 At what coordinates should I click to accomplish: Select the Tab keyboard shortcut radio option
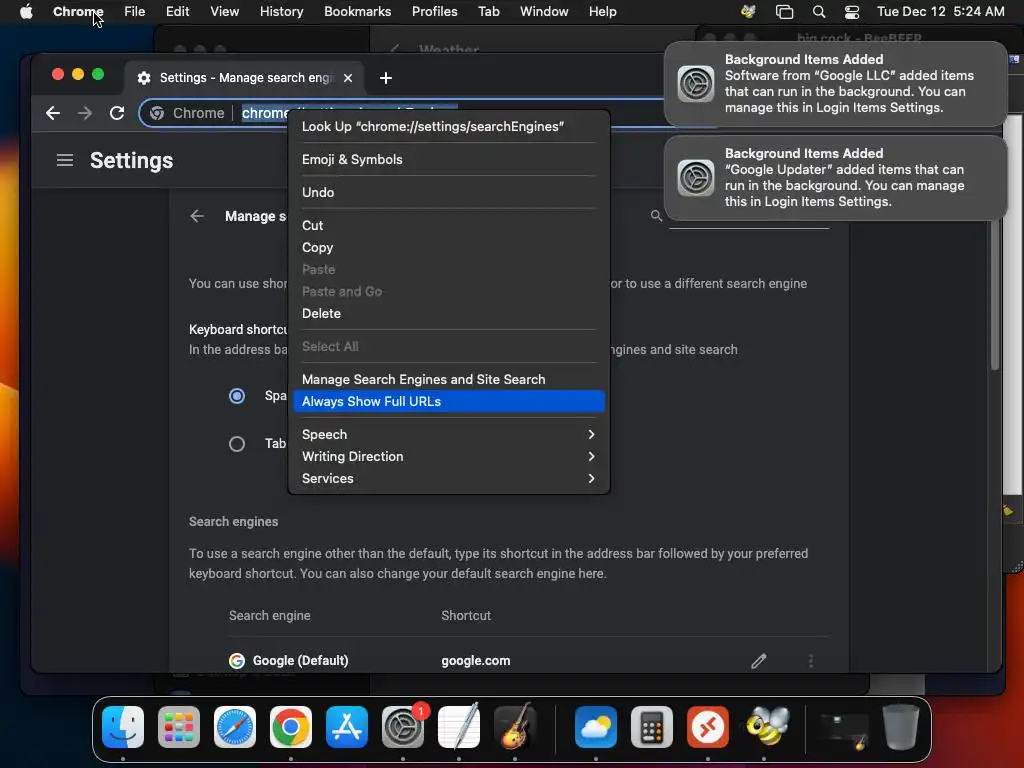237,444
